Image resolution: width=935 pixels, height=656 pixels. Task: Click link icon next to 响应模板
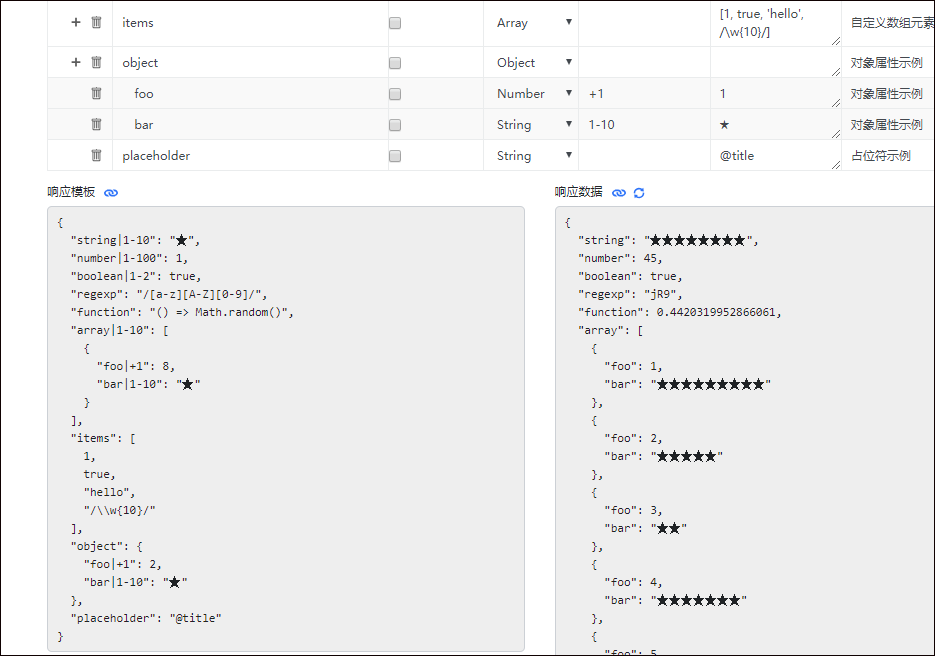click(x=111, y=192)
